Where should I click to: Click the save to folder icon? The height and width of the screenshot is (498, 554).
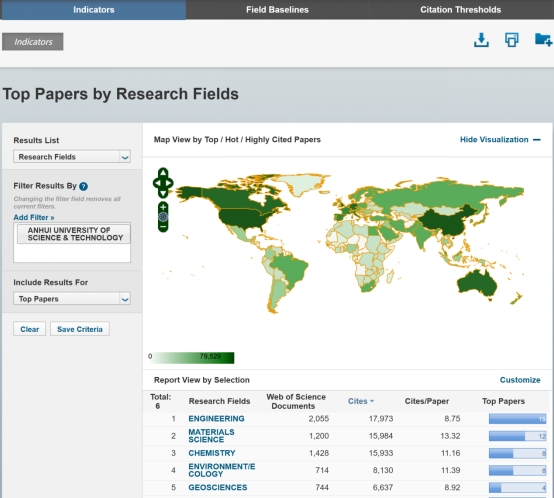pyautogui.click(x=543, y=40)
